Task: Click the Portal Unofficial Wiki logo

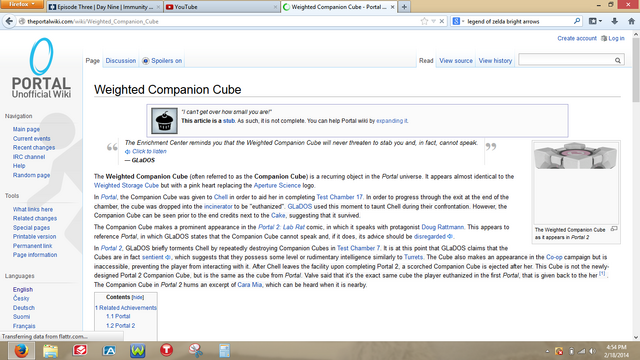Action: 41,68
